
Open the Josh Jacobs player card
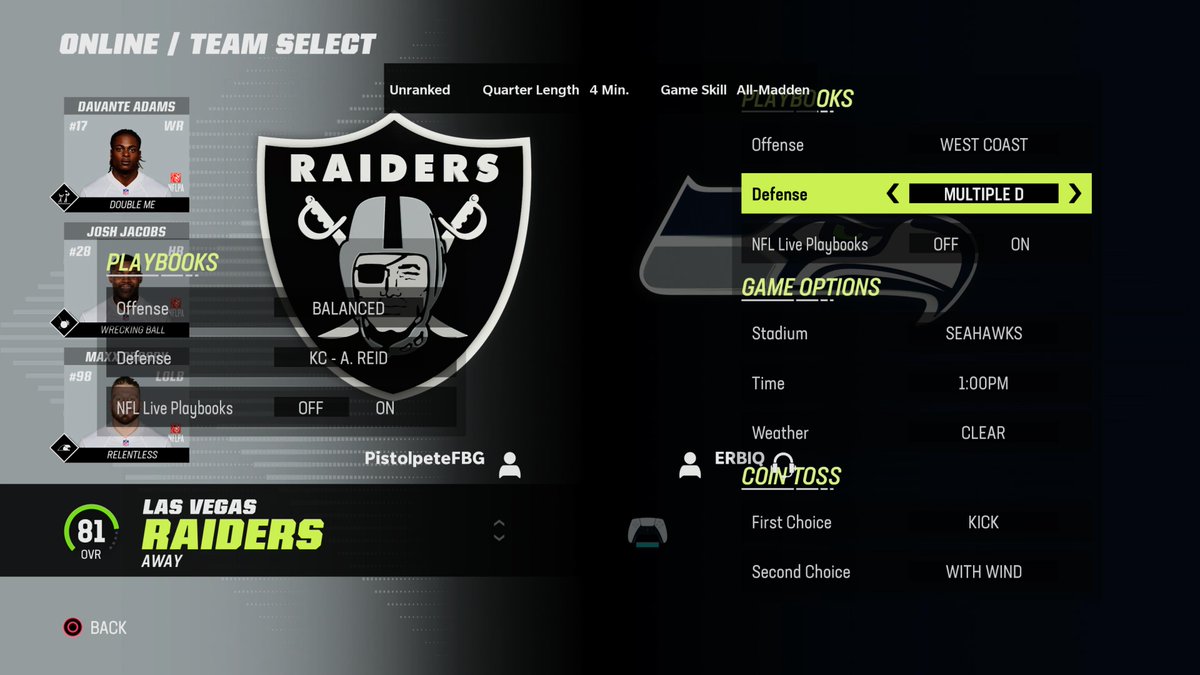tap(127, 280)
